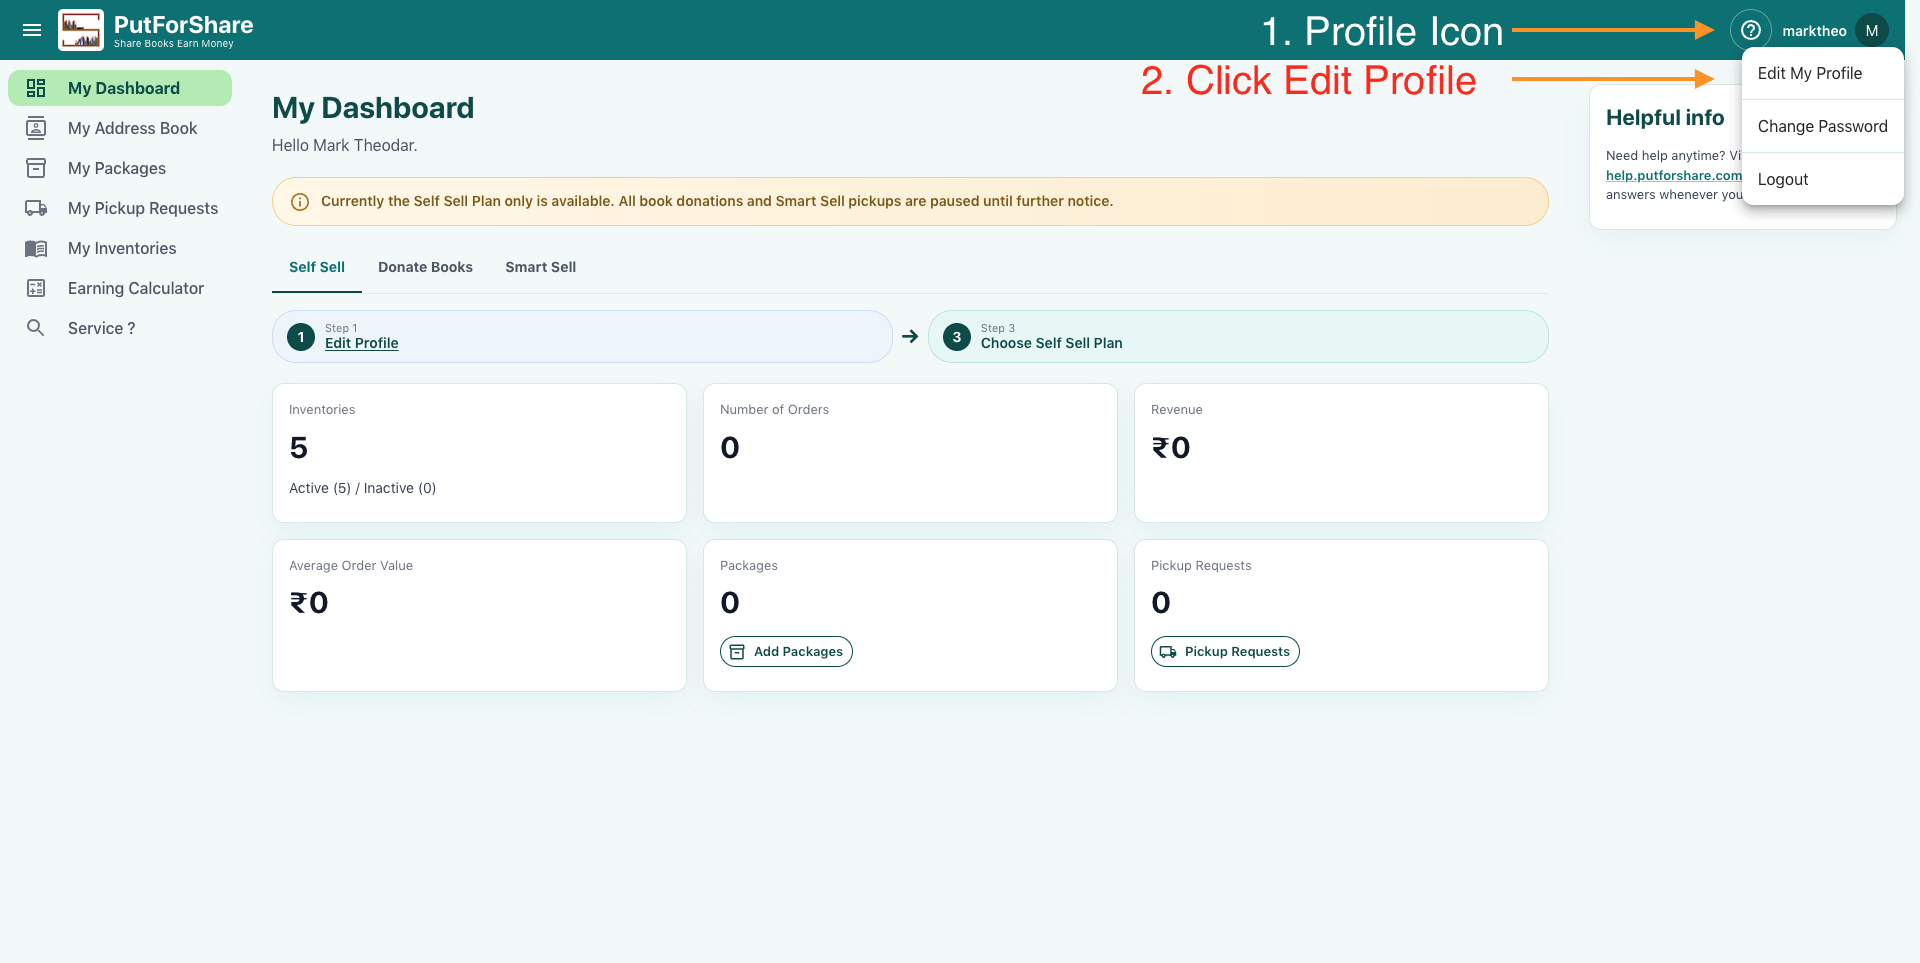Open My Pickup Requests
Viewport: 1920px width, 963px height.
point(120,208)
